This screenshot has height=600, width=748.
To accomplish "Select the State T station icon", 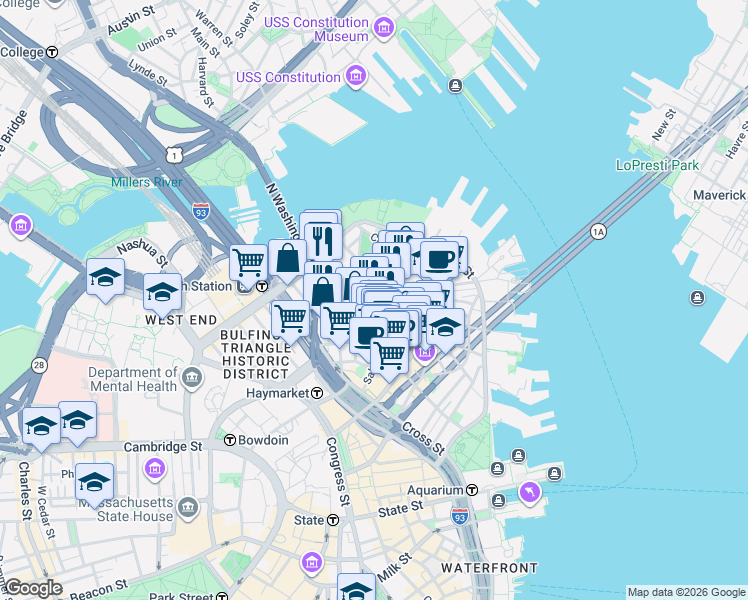I will coord(333,520).
